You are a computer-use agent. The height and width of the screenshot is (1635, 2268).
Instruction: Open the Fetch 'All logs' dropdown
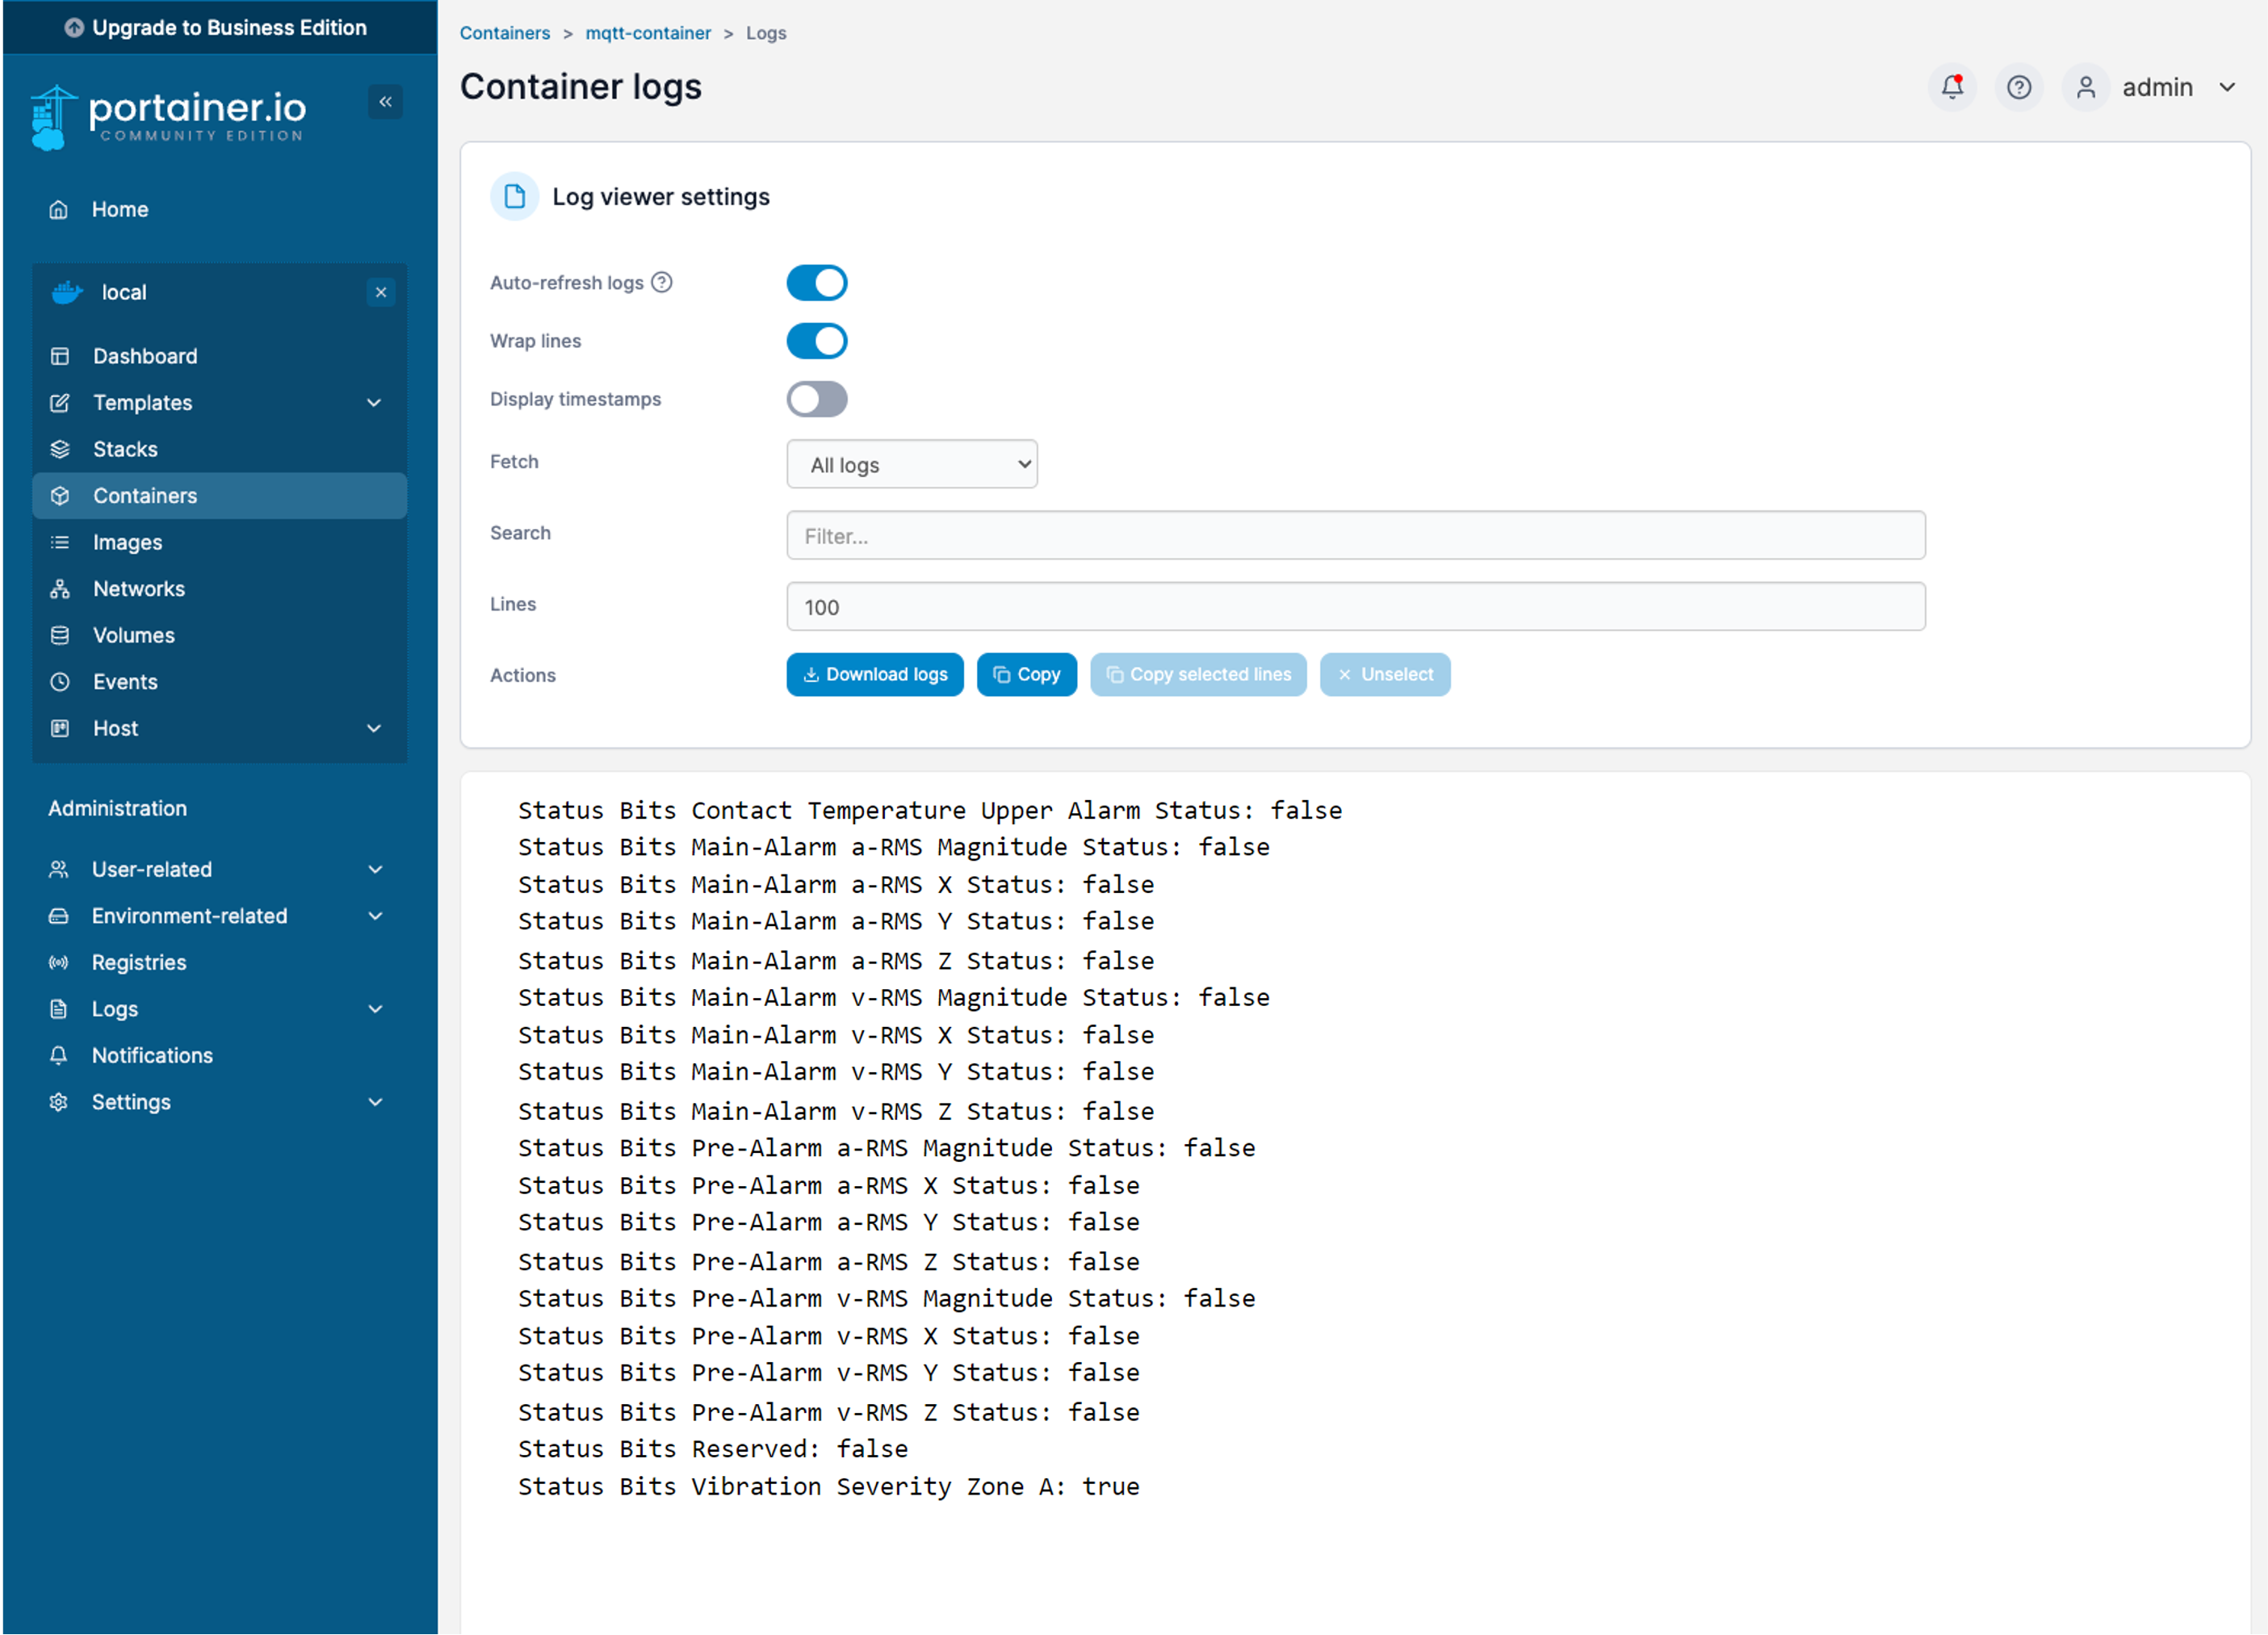pos(911,464)
